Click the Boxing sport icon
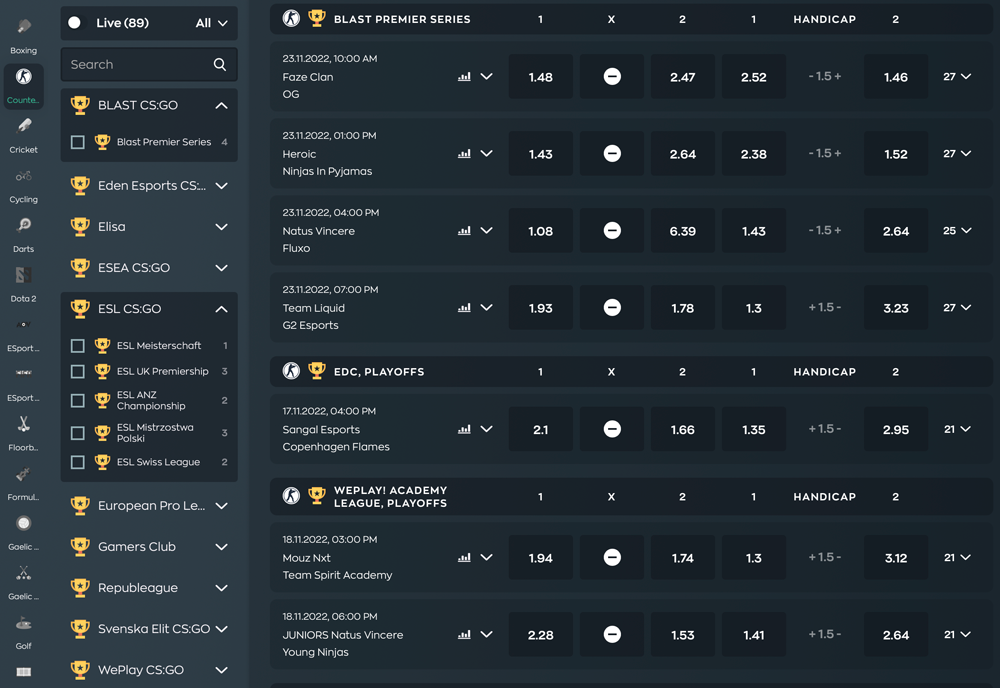The height and width of the screenshot is (688, 1000). [x=23, y=28]
